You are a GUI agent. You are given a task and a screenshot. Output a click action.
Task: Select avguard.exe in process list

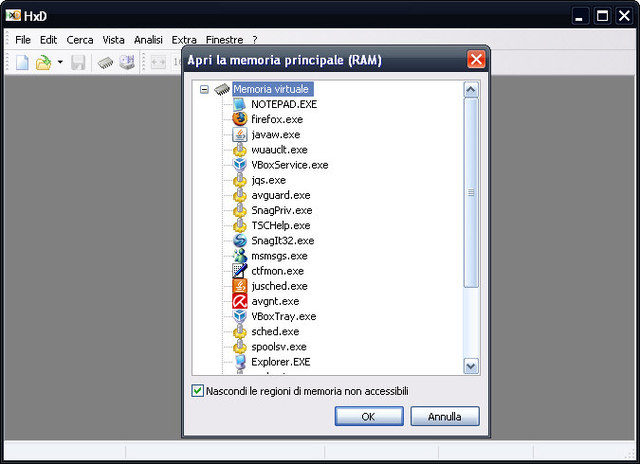pos(280,195)
